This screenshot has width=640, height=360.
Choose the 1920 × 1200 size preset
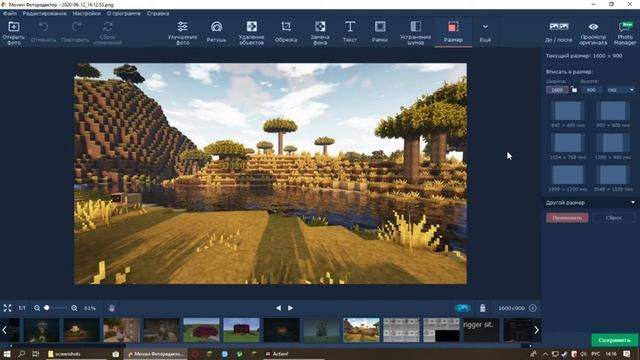(x=567, y=179)
